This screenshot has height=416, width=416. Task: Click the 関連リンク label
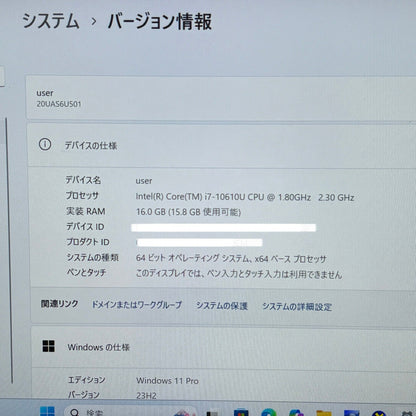click(59, 304)
